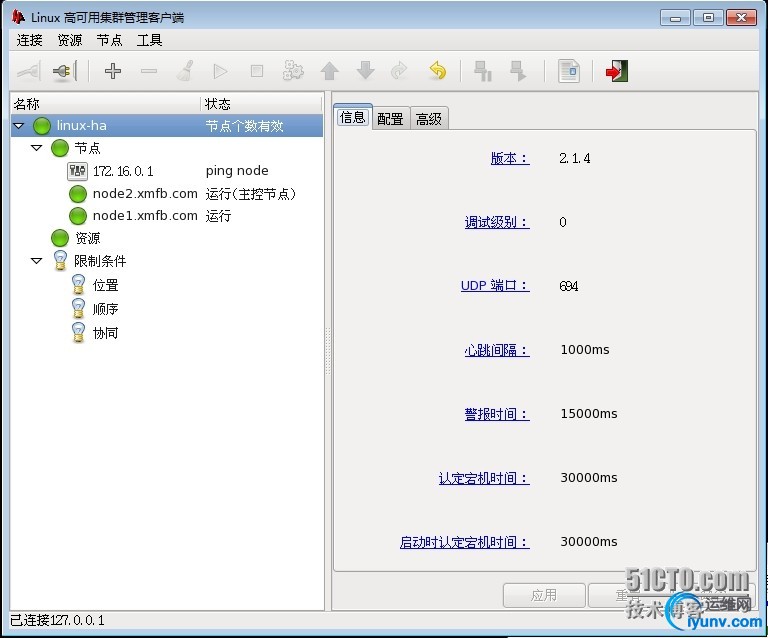Image resolution: width=768 pixels, height=638 pixels.
Task: Click the disconnect plug toolbar icon
Action: (x=64, y=71)
